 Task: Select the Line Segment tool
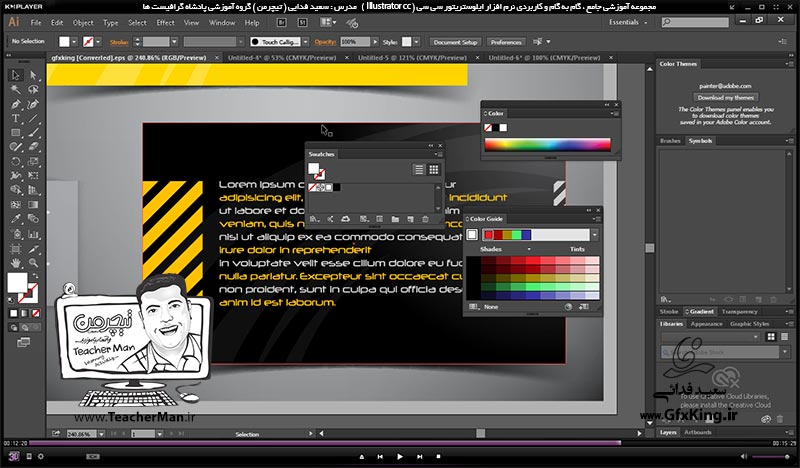(x=33, y=118)
